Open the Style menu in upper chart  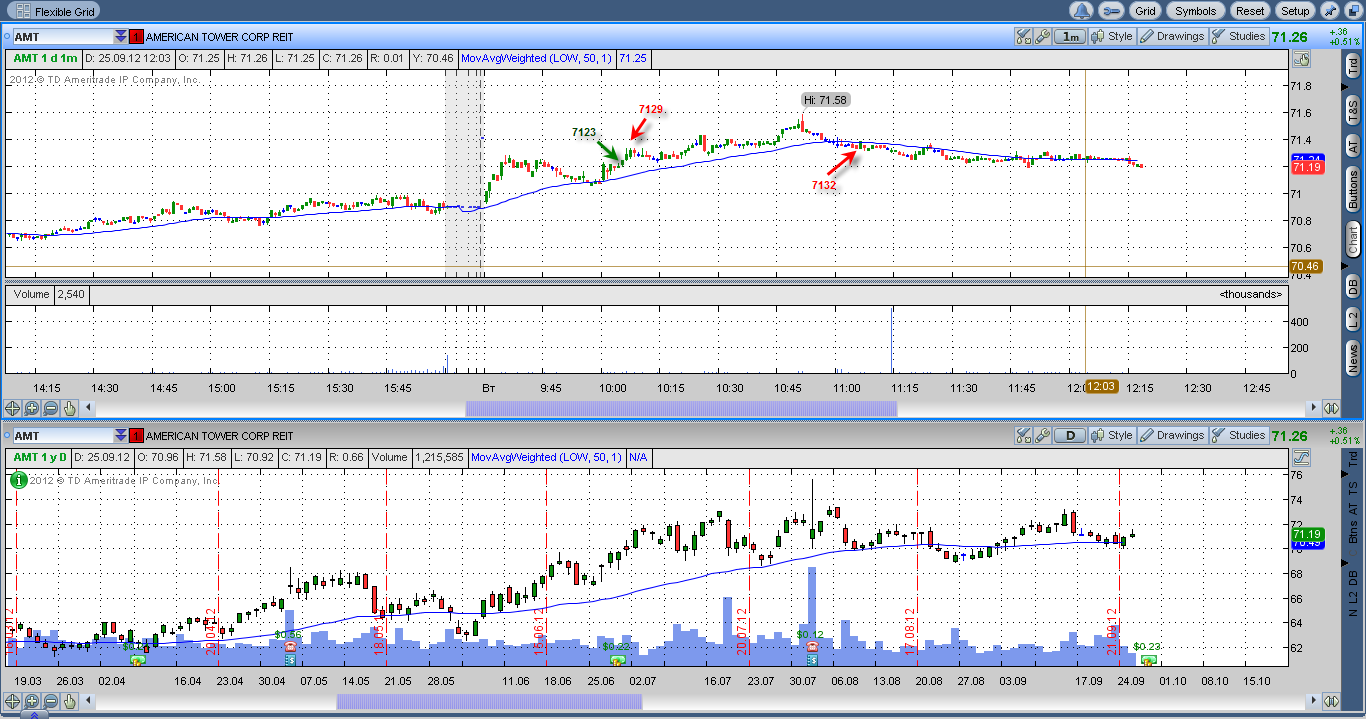pyautogui.click(x=1114, y=37)
